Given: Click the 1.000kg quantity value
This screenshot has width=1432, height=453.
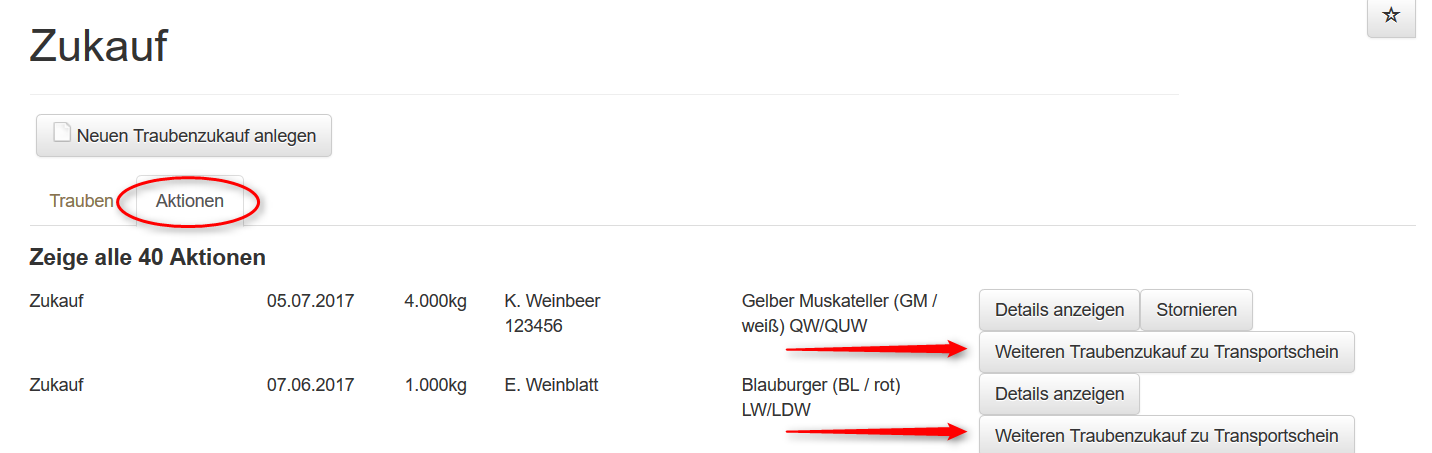Looking at the screenshot, I should [435, 385].
